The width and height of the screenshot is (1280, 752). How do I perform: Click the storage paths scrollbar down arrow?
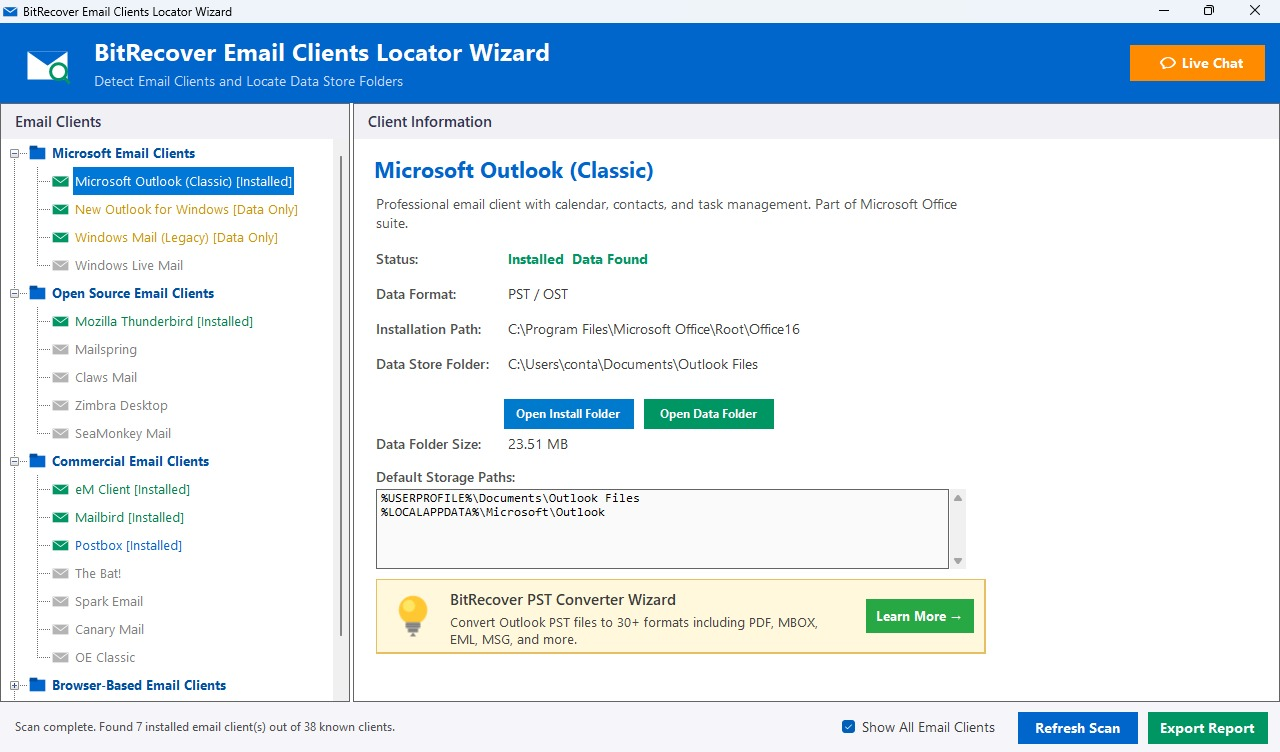957,563
